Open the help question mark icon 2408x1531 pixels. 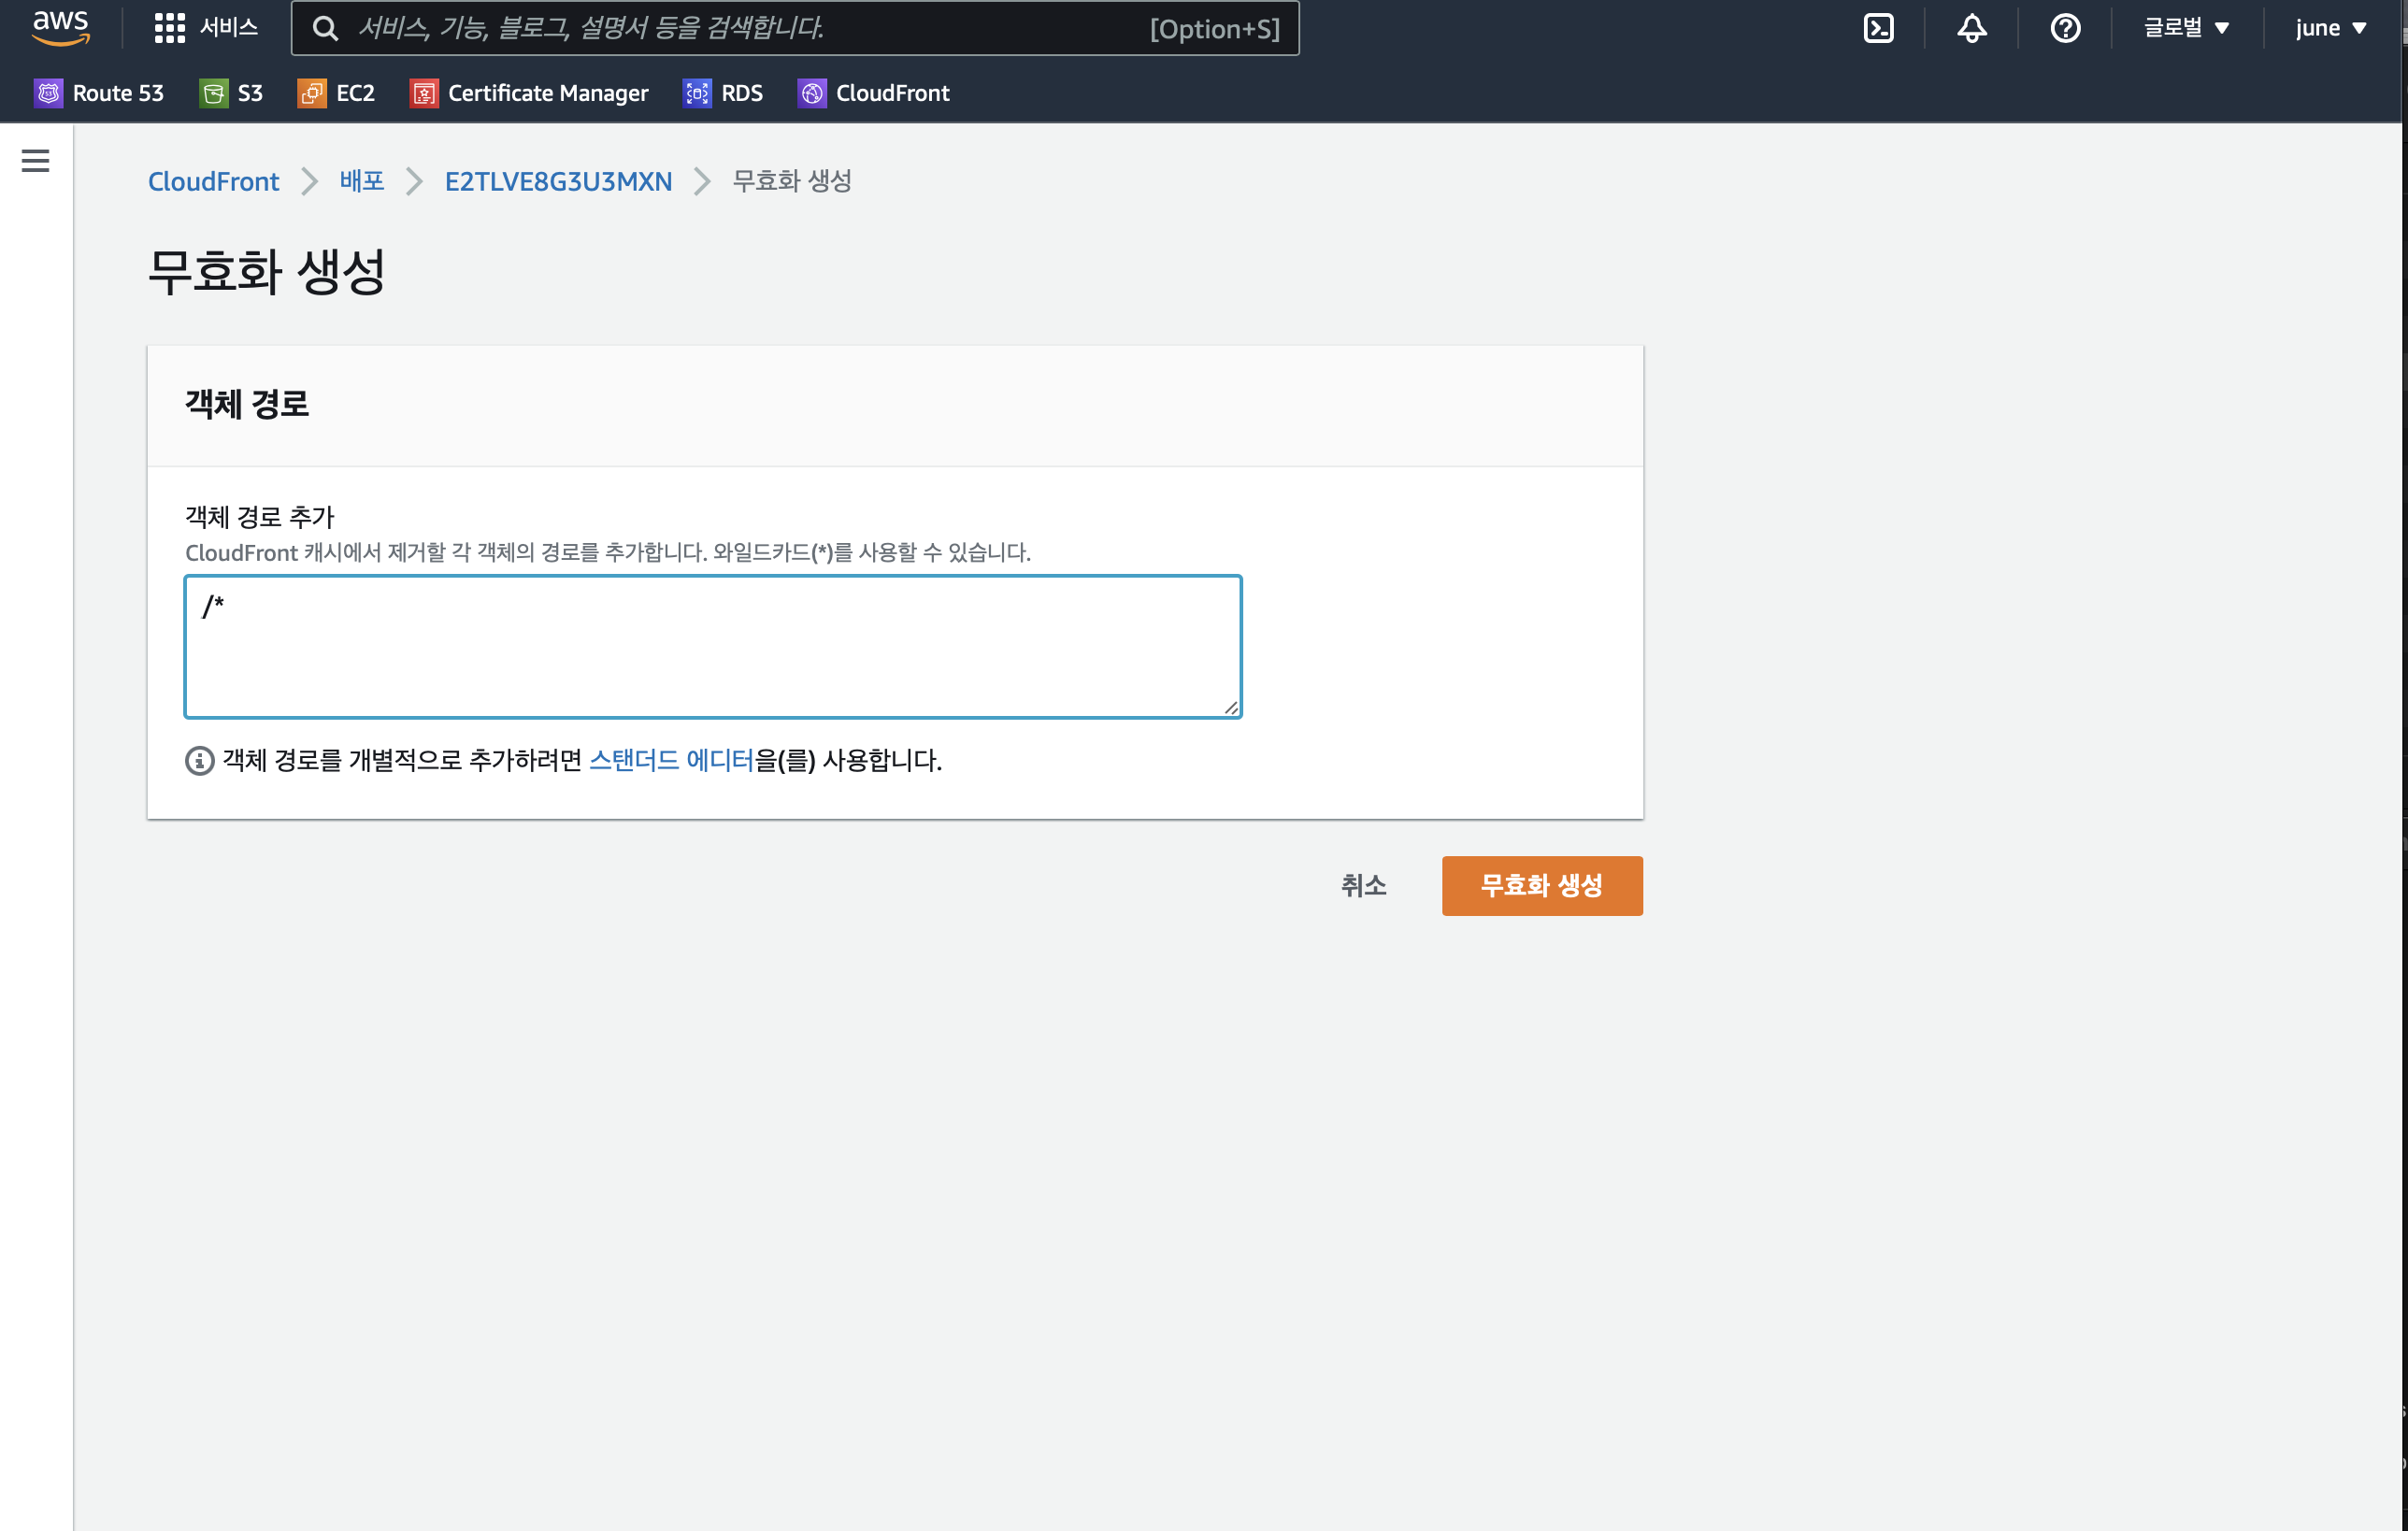2065,28
